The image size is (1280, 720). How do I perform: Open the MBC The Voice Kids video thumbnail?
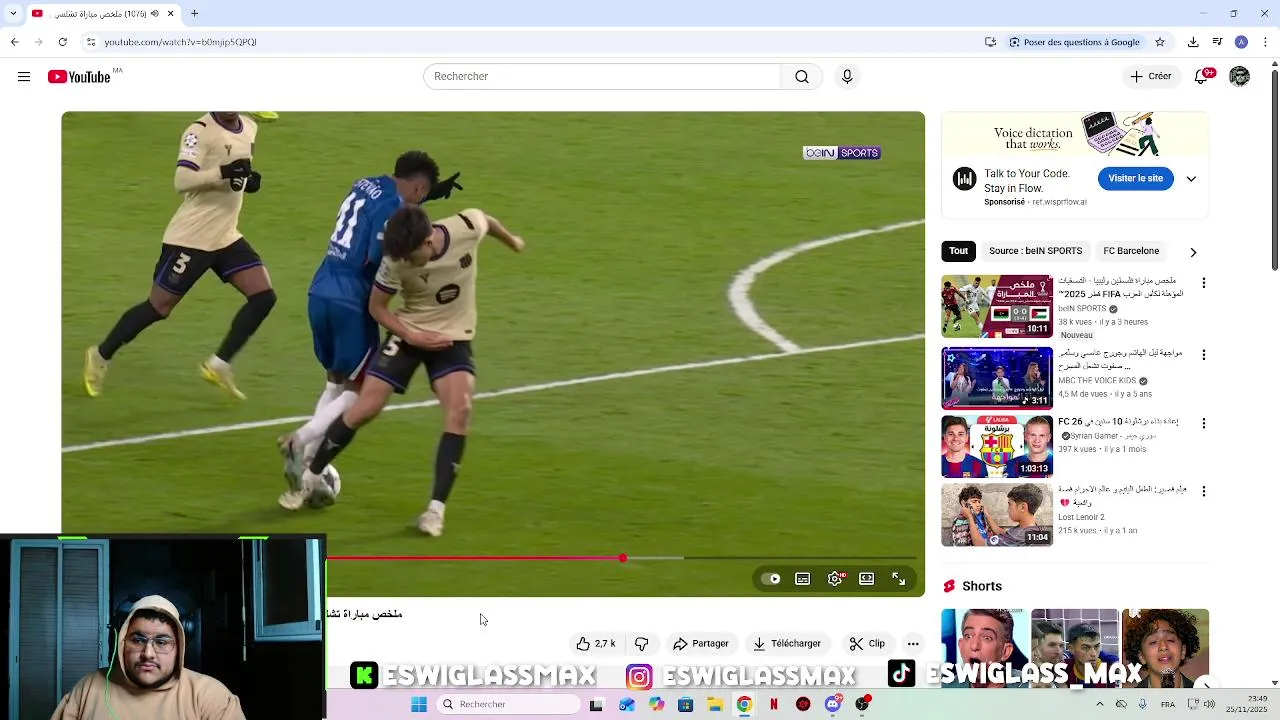[x=997, y=379]
